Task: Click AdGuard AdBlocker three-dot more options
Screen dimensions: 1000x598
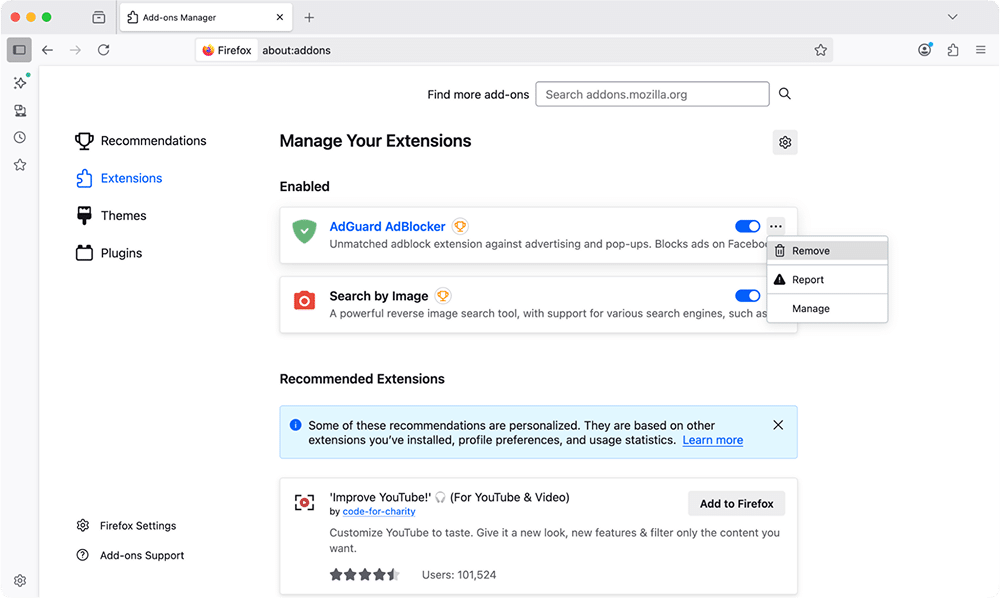Action: coord(776,227)
